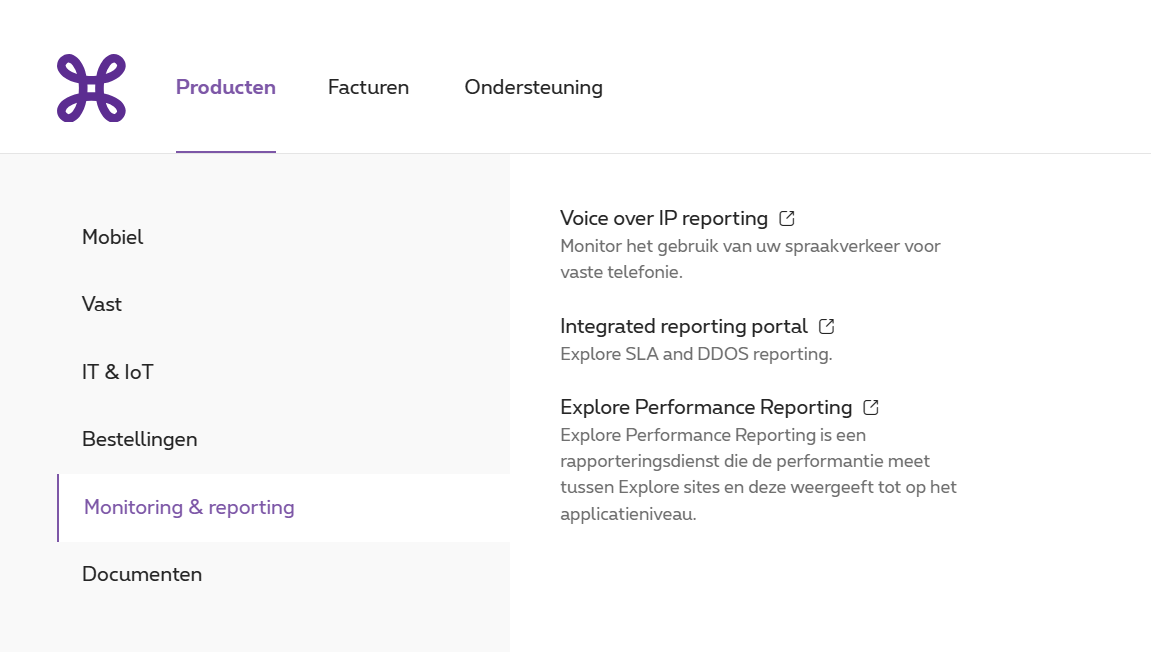Switch to the Producten tab
1151x652 pixels.
[x=225, y=87]
